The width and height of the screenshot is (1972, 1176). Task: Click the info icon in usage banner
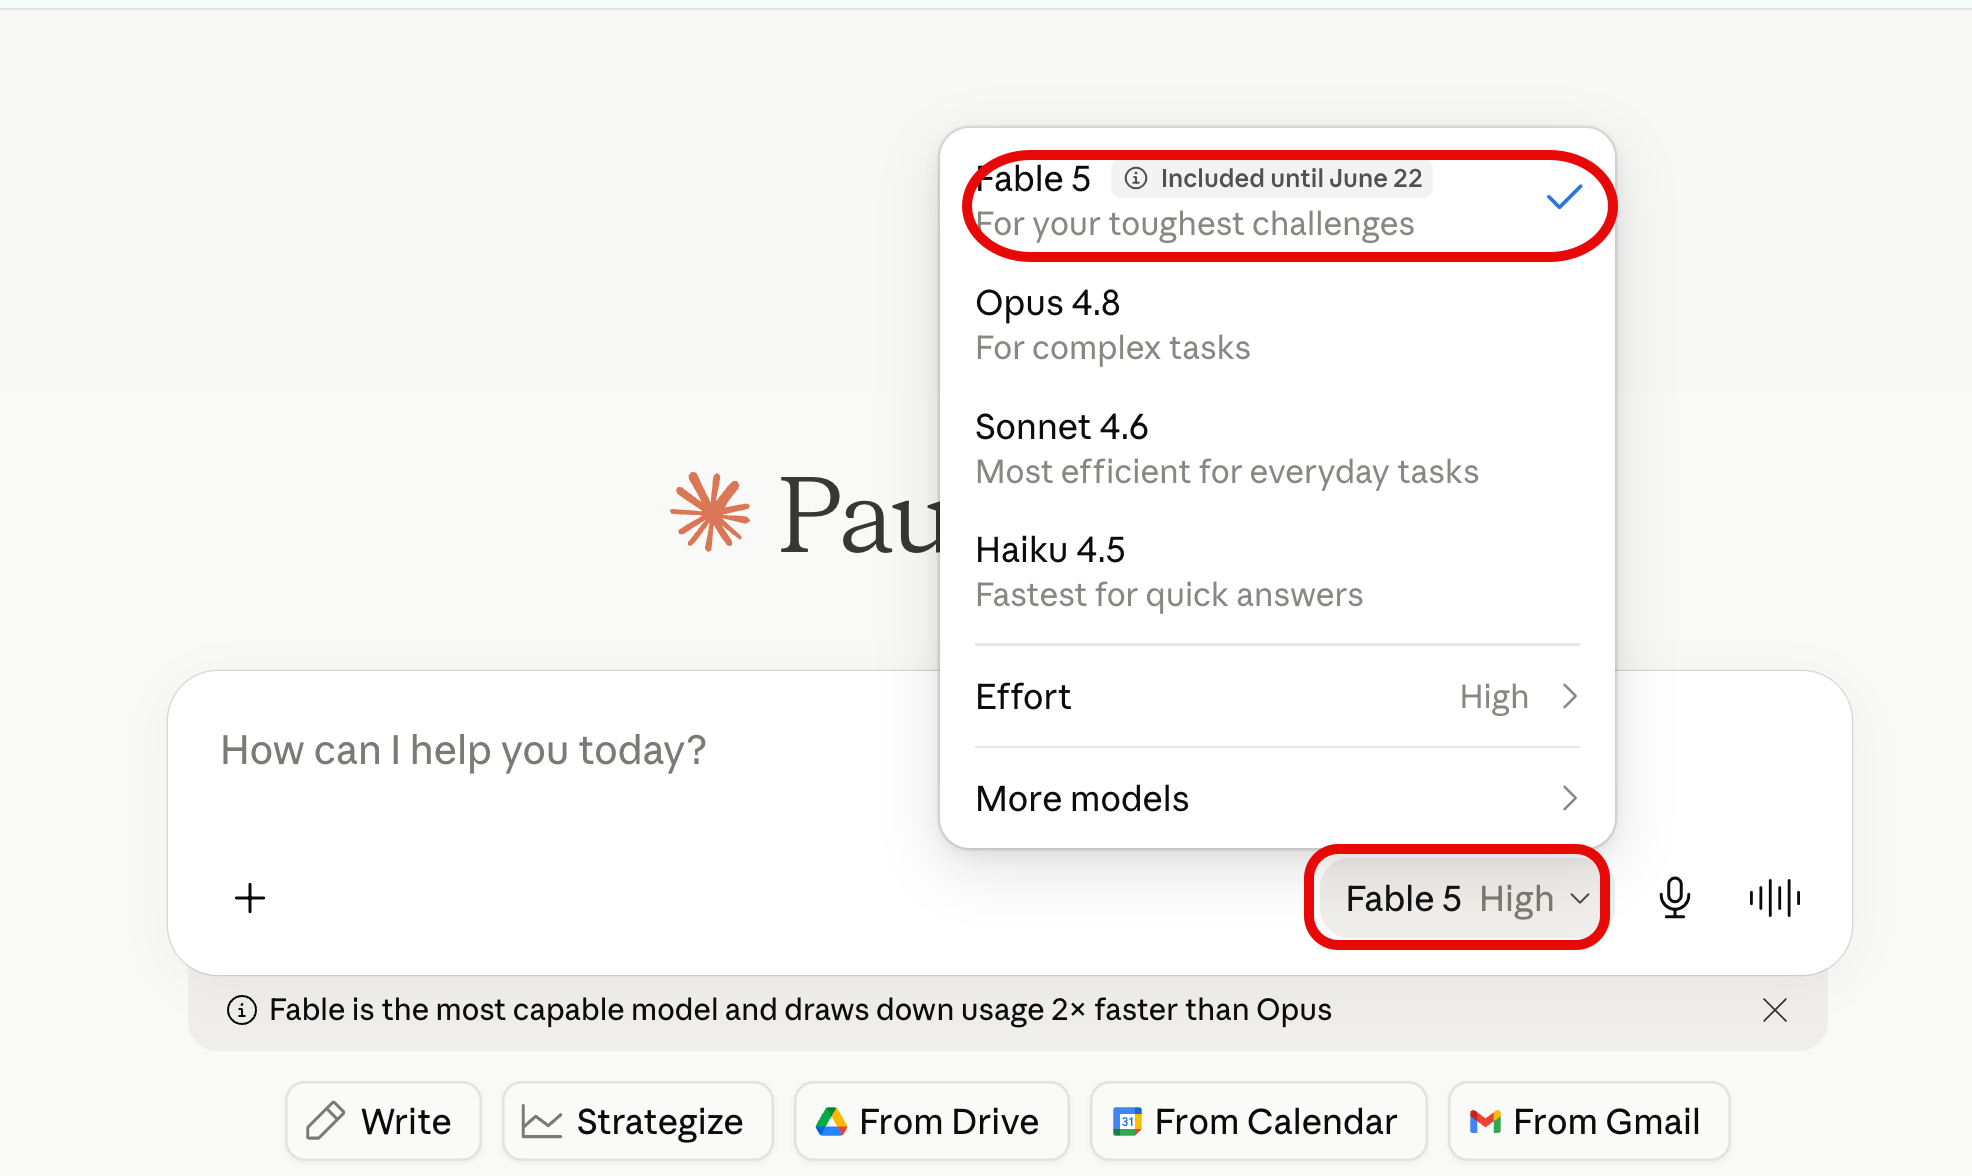242,1010
